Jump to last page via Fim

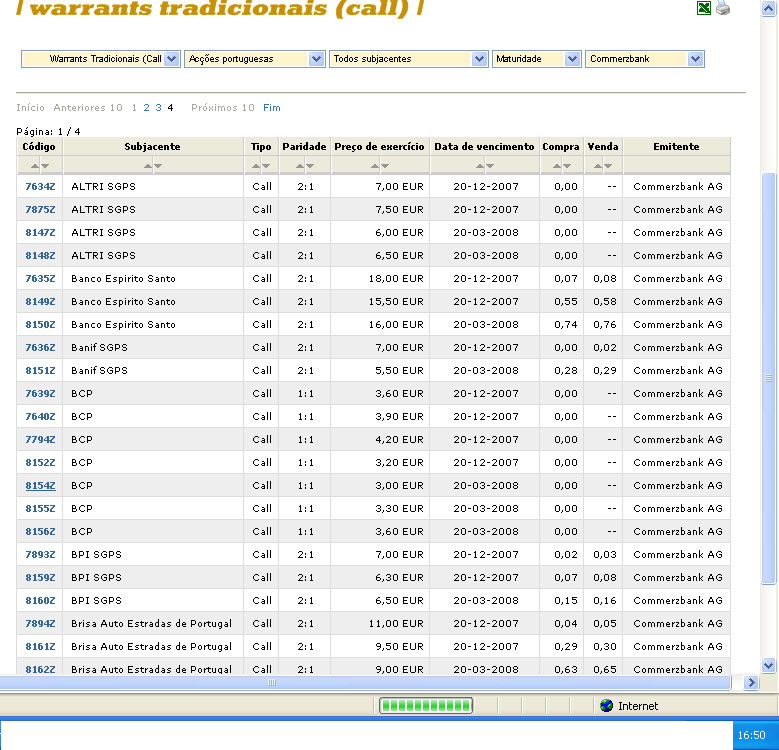click(x=271, y=107)
